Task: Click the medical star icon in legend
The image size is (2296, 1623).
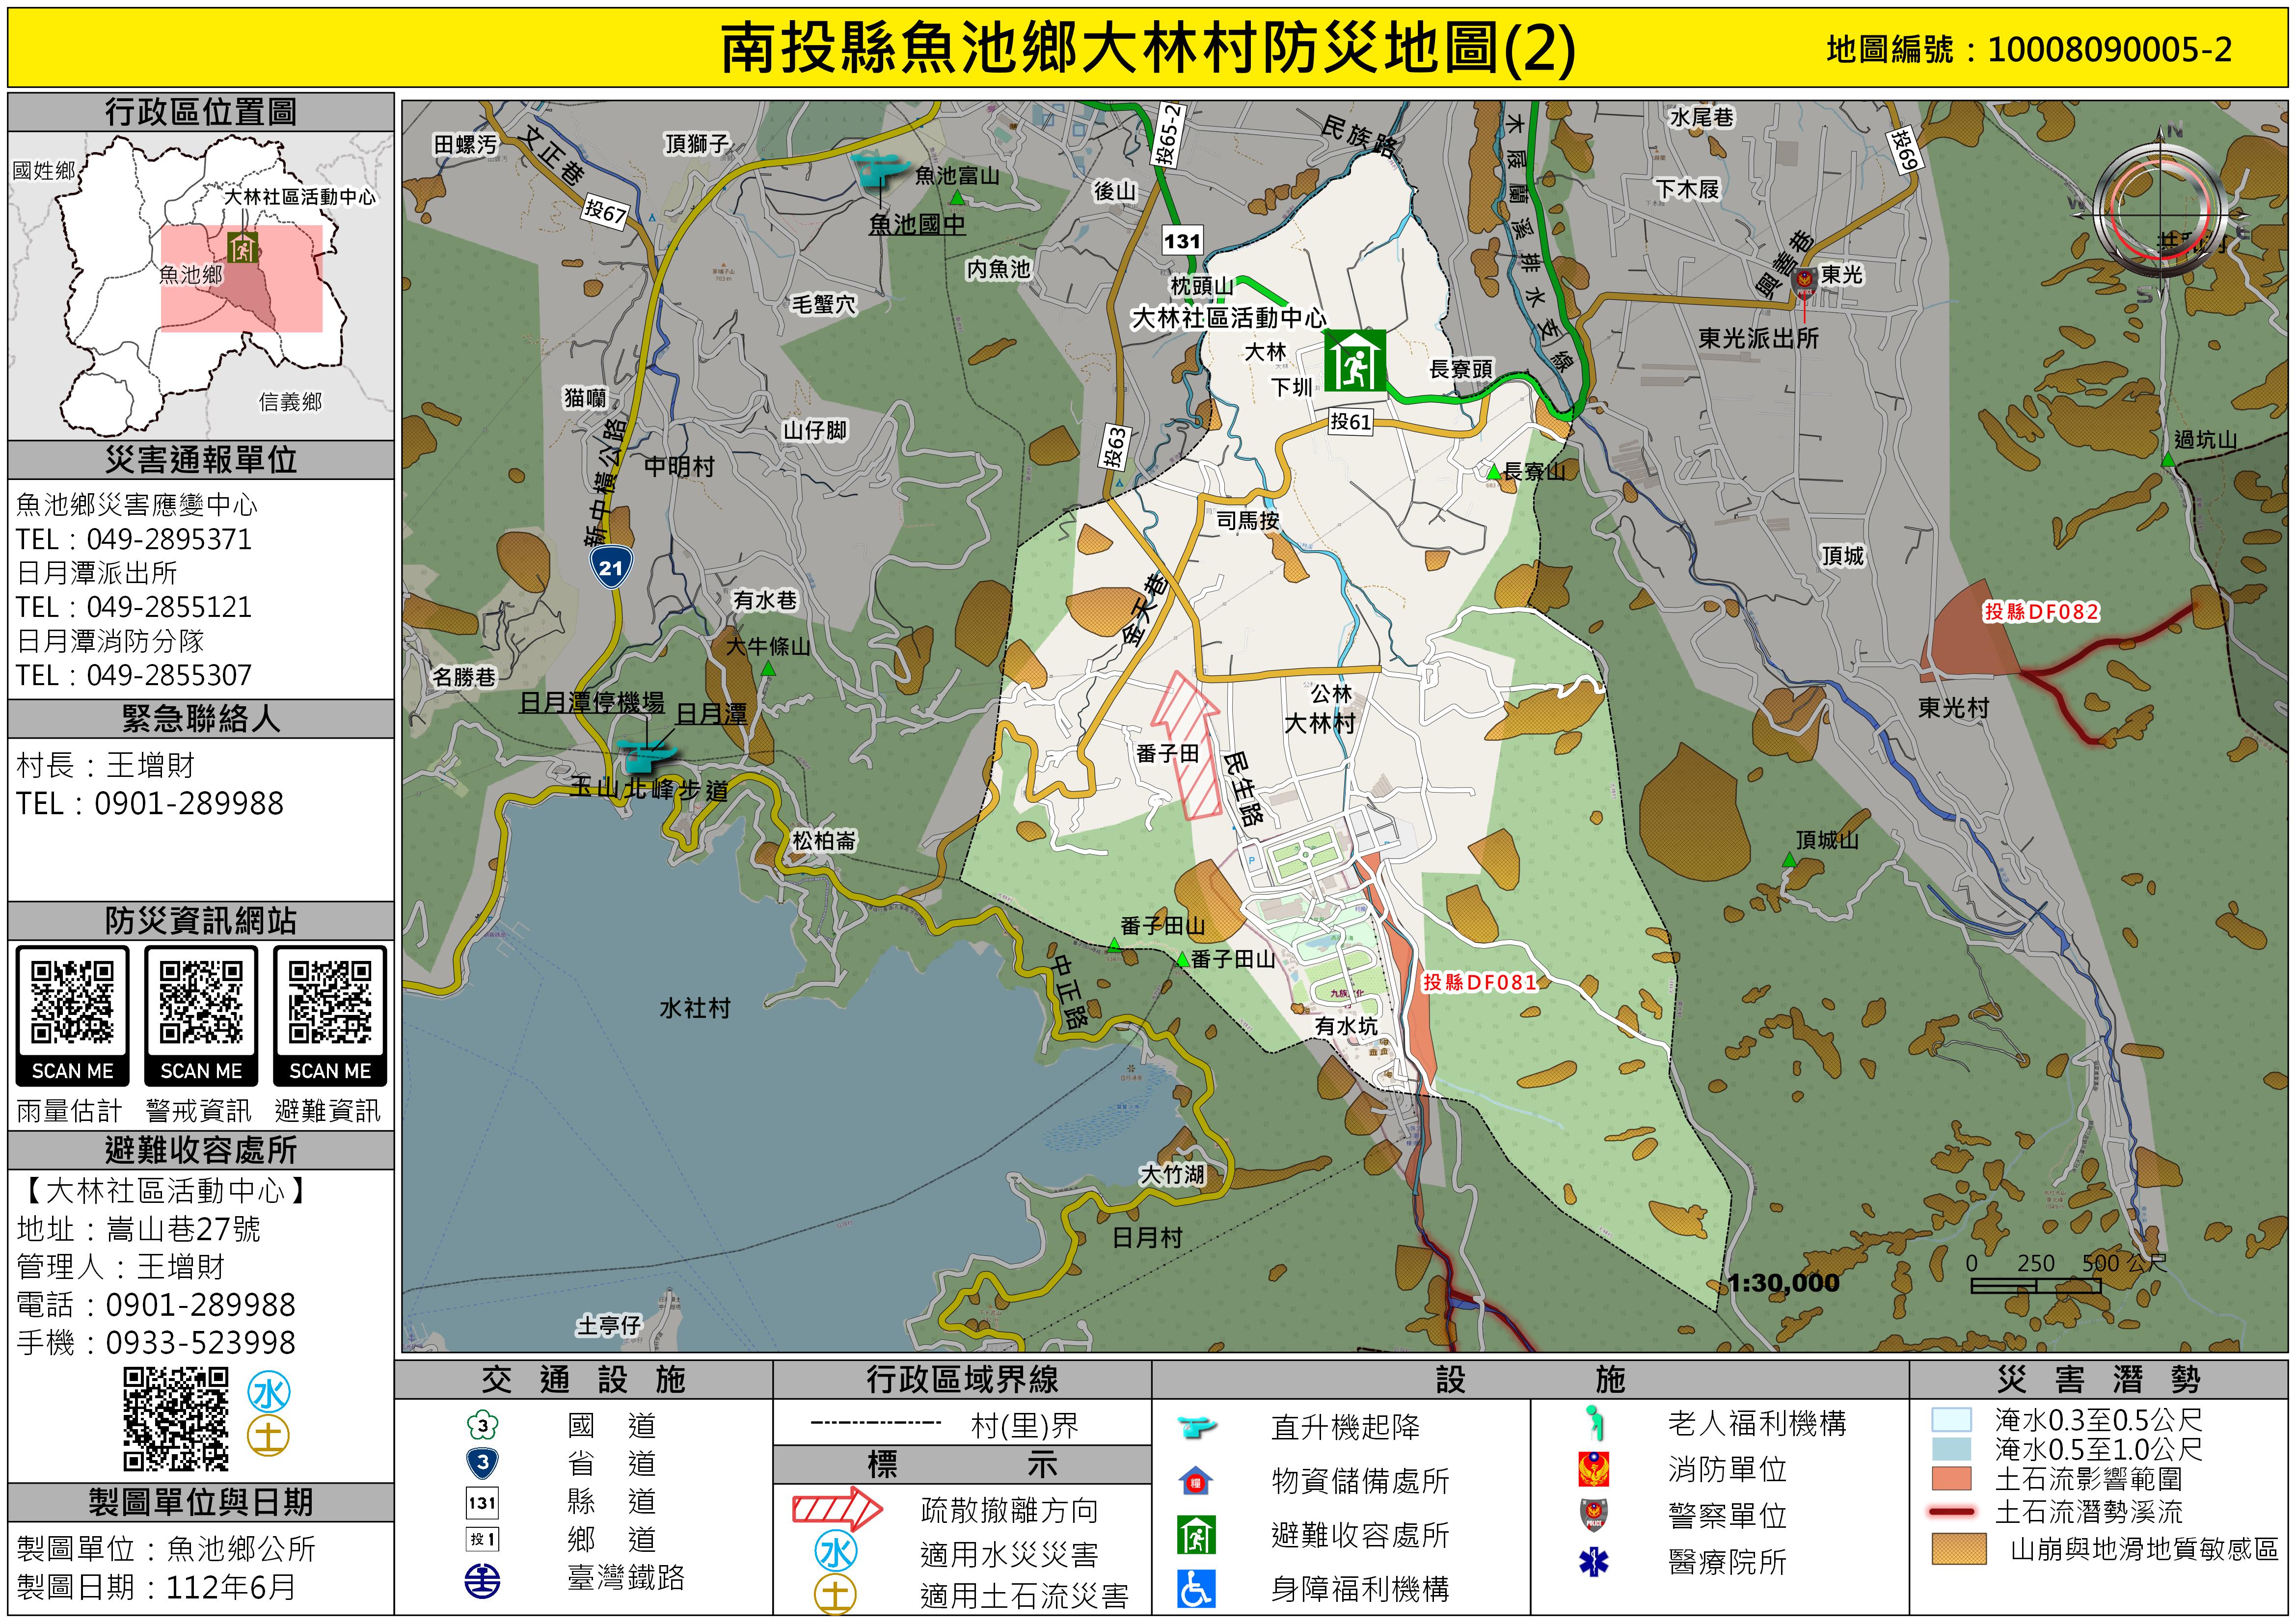Action: pyautogui.click(x=1593, y=1561)
